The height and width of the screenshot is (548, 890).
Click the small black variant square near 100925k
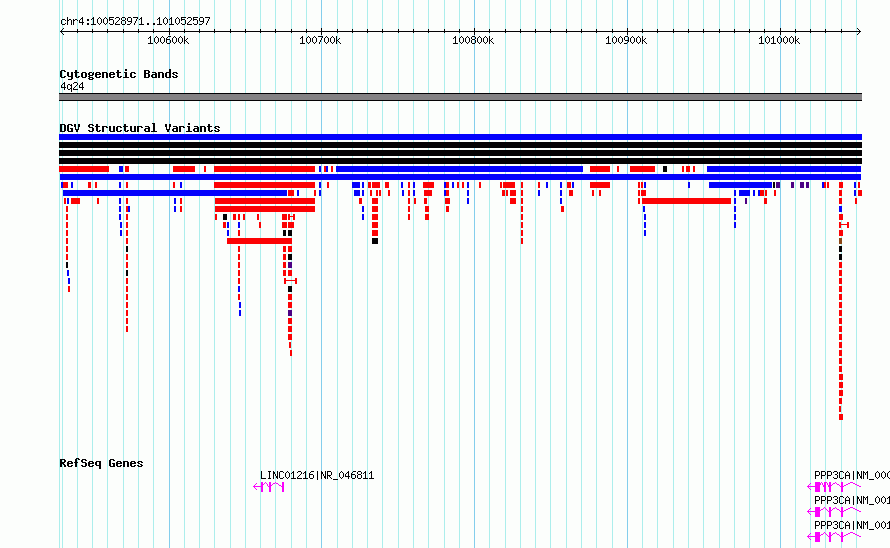[665, 169]
